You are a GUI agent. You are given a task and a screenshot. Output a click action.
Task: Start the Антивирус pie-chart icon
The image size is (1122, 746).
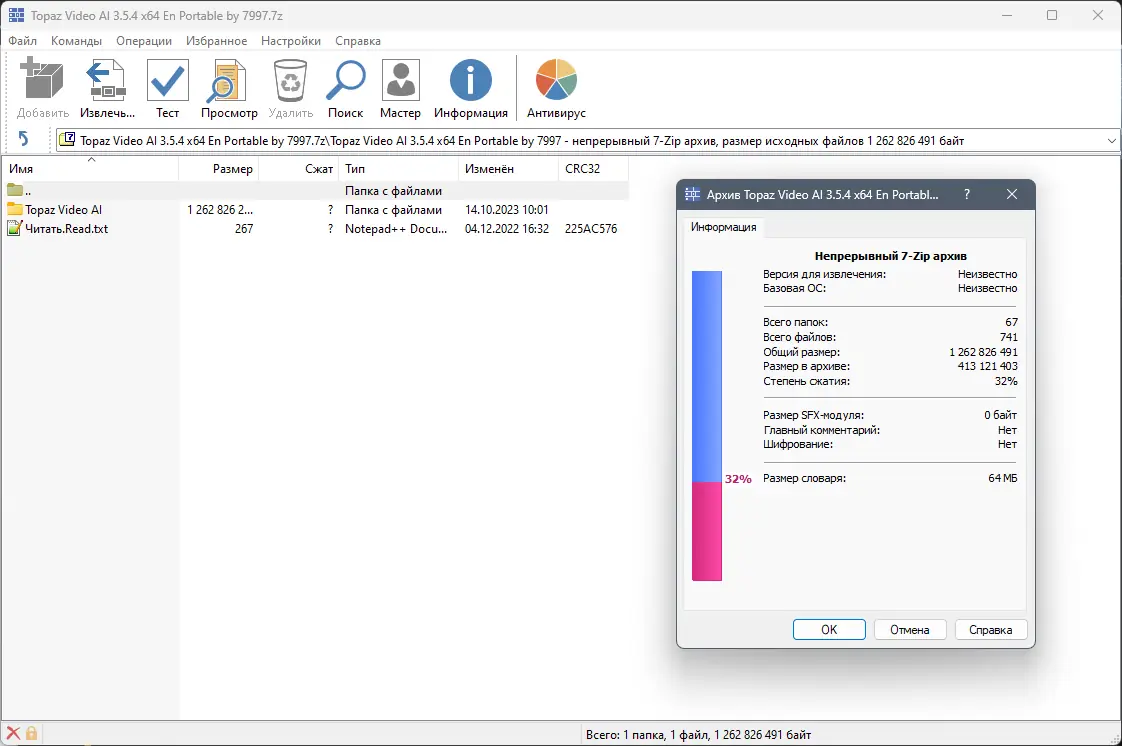pos(555,80)
